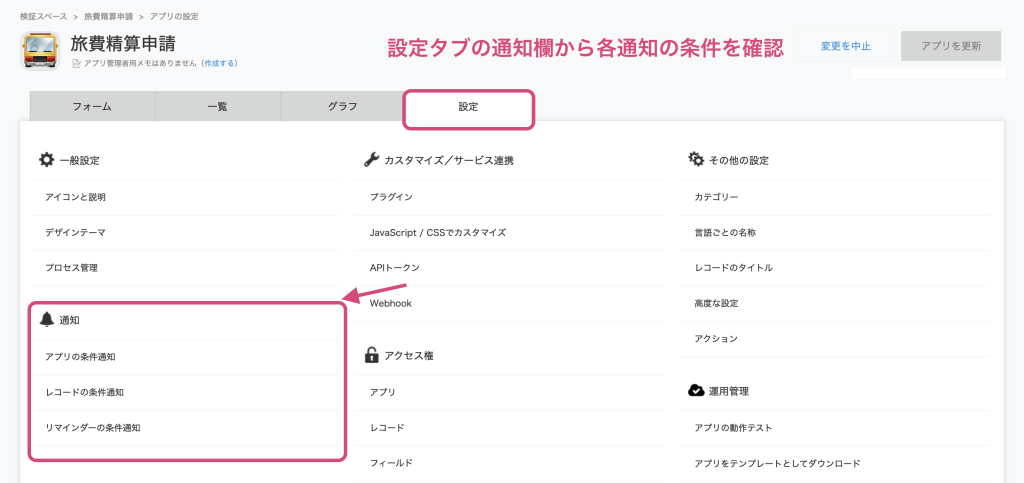Click the bell icon beside 通知
This screenshot has width=1024, height=483.
(x=46, y=320)
